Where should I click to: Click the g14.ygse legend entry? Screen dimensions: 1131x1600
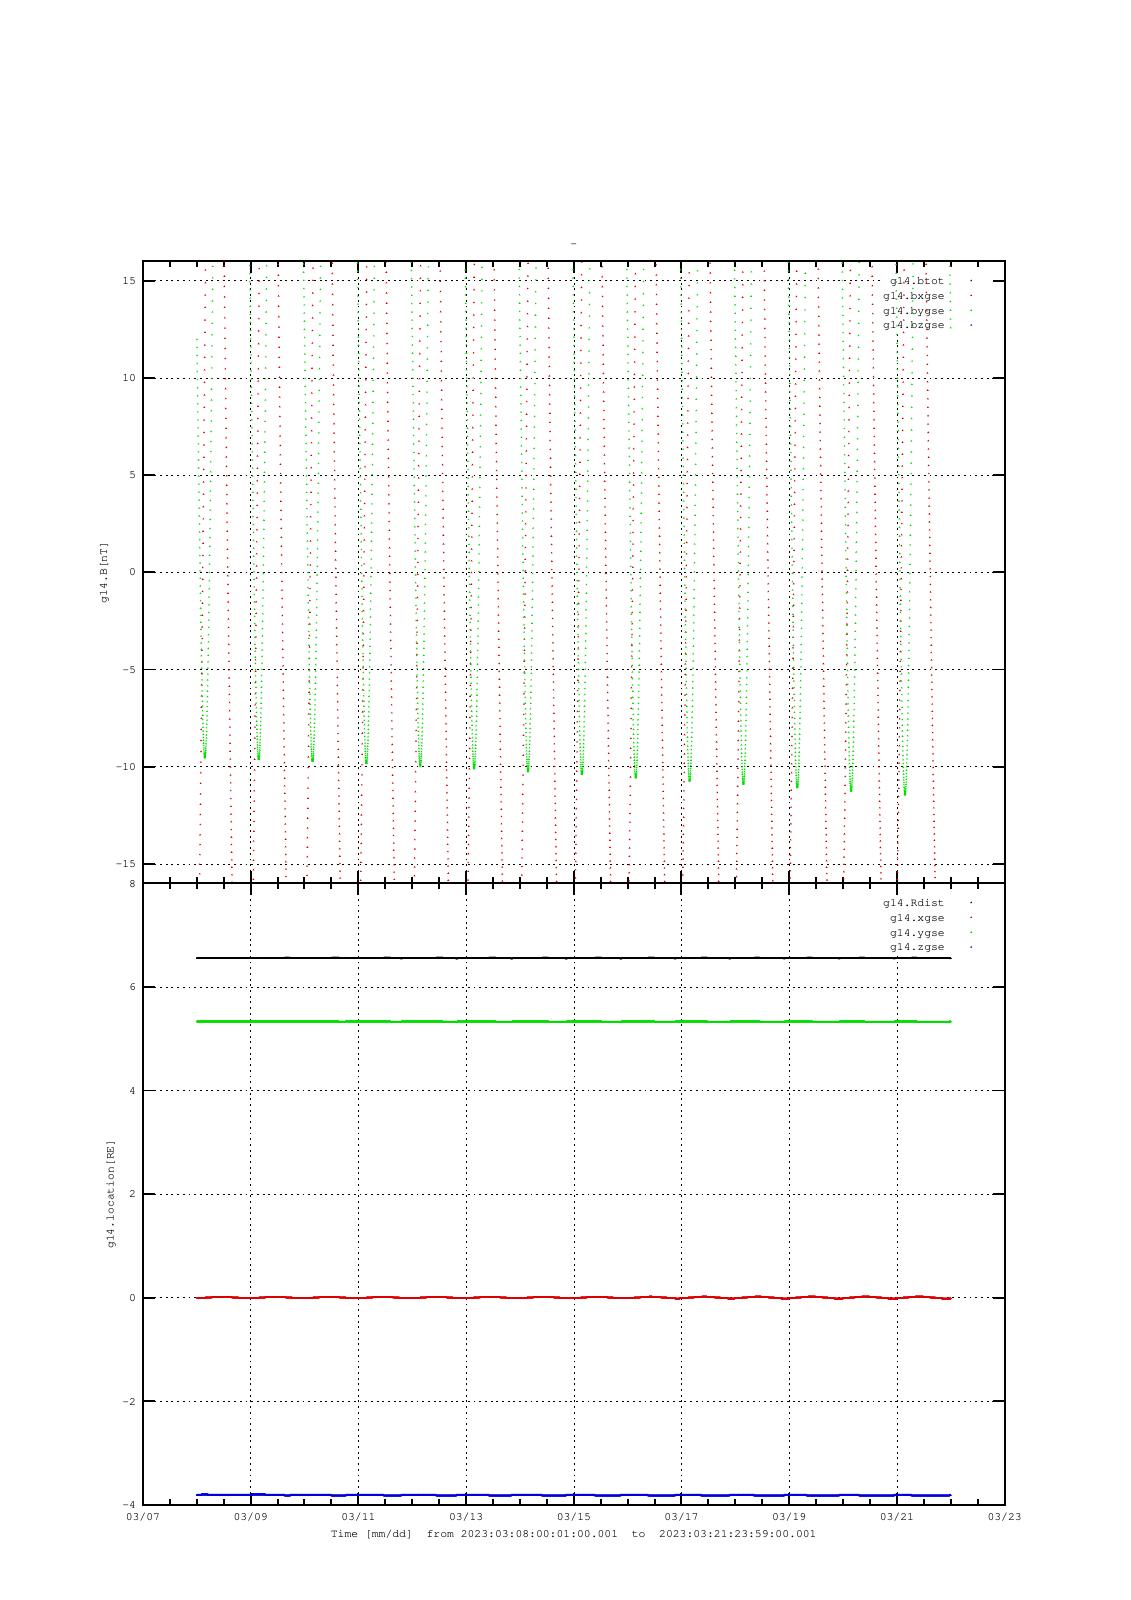coord(916,933)
